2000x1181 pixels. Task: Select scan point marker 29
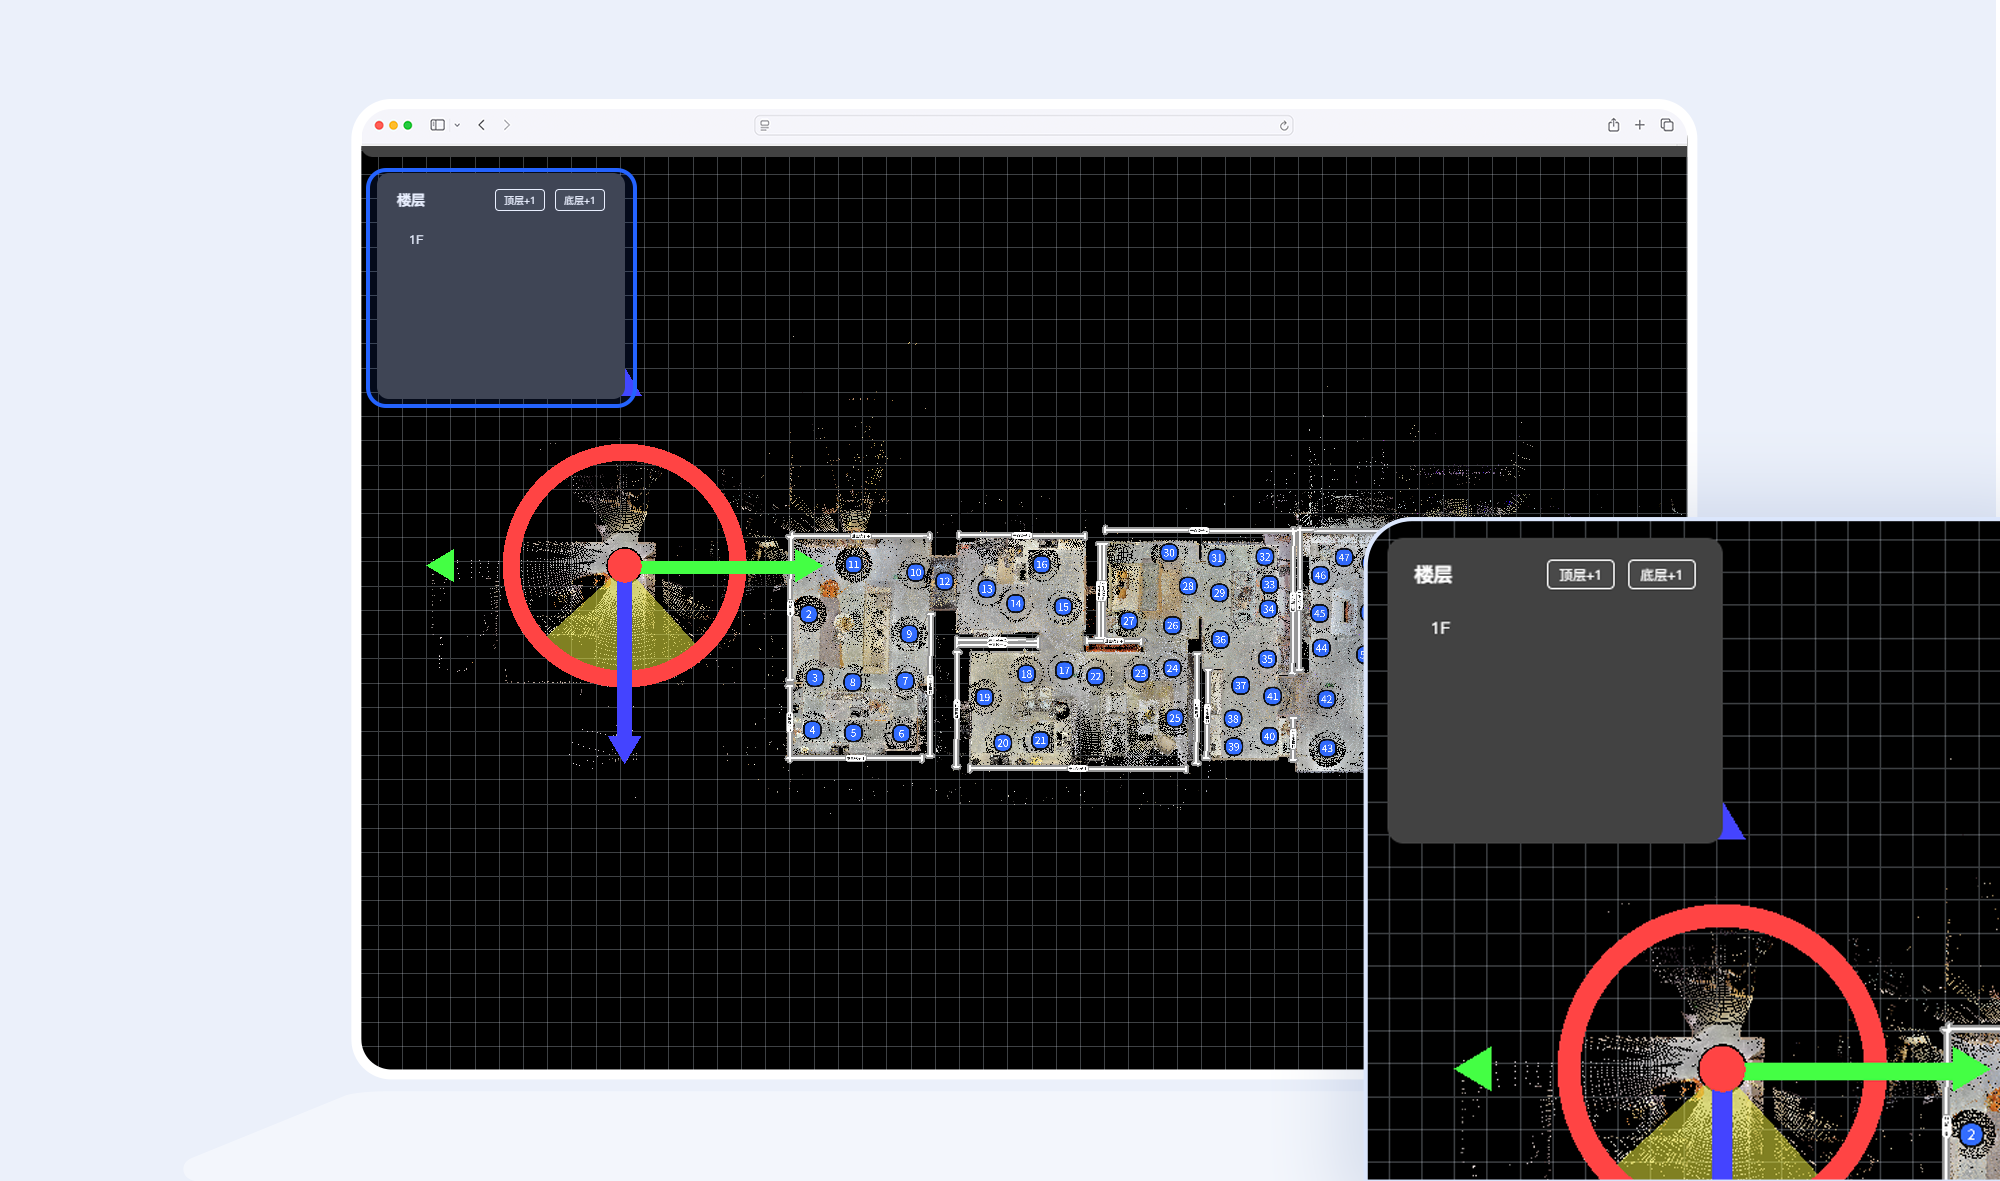[1219, 593]
